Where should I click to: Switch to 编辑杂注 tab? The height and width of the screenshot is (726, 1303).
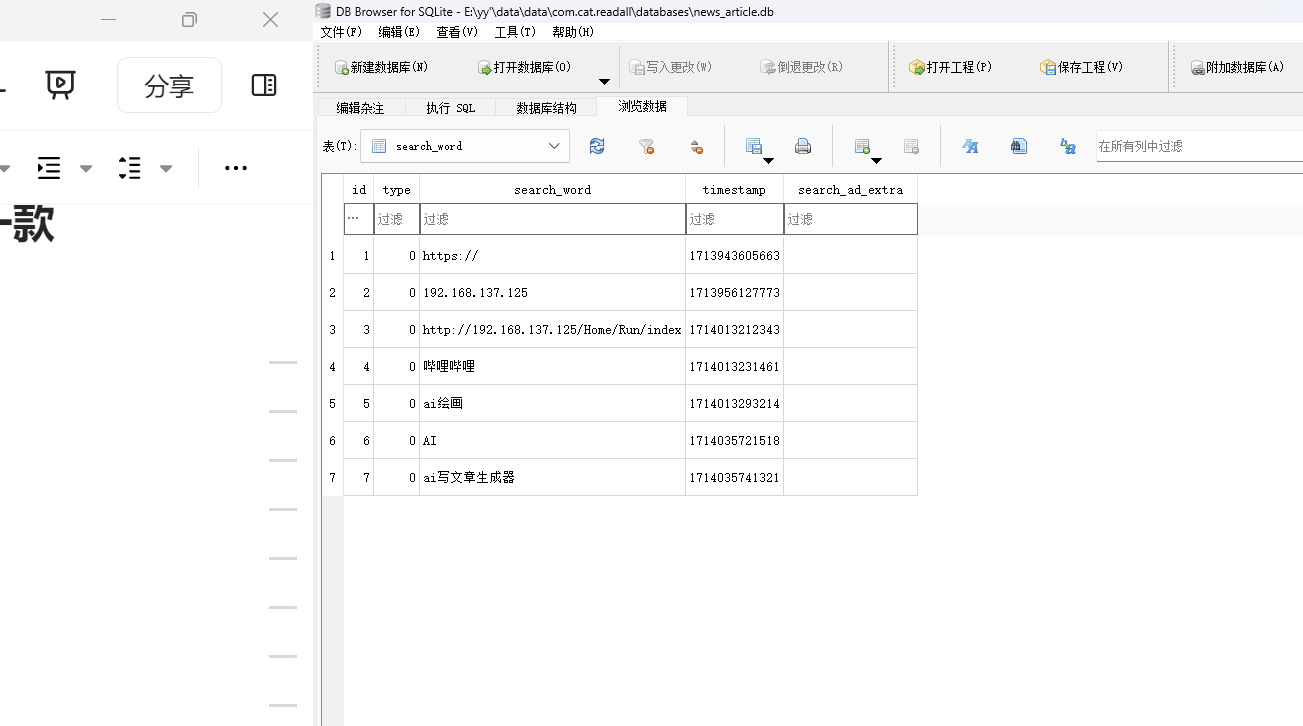(x=360, y=108)
